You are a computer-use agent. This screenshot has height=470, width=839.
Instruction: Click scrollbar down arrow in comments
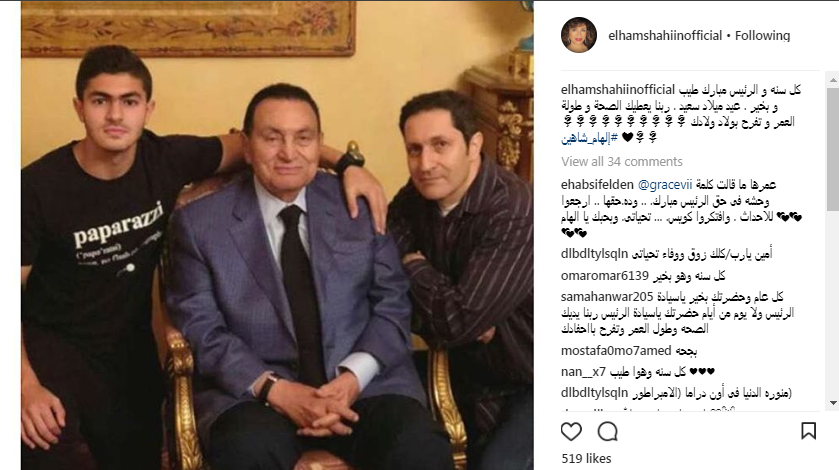point(833,403)
